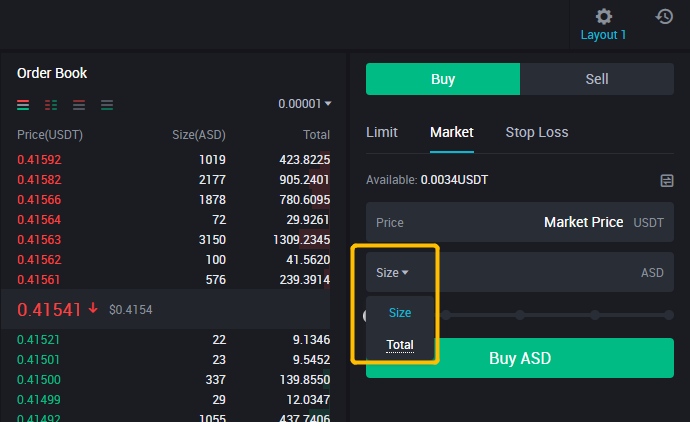Toggle to Sell side
Image resolution: width=690 pixels, height=422 pixels.
pos(597,79)
